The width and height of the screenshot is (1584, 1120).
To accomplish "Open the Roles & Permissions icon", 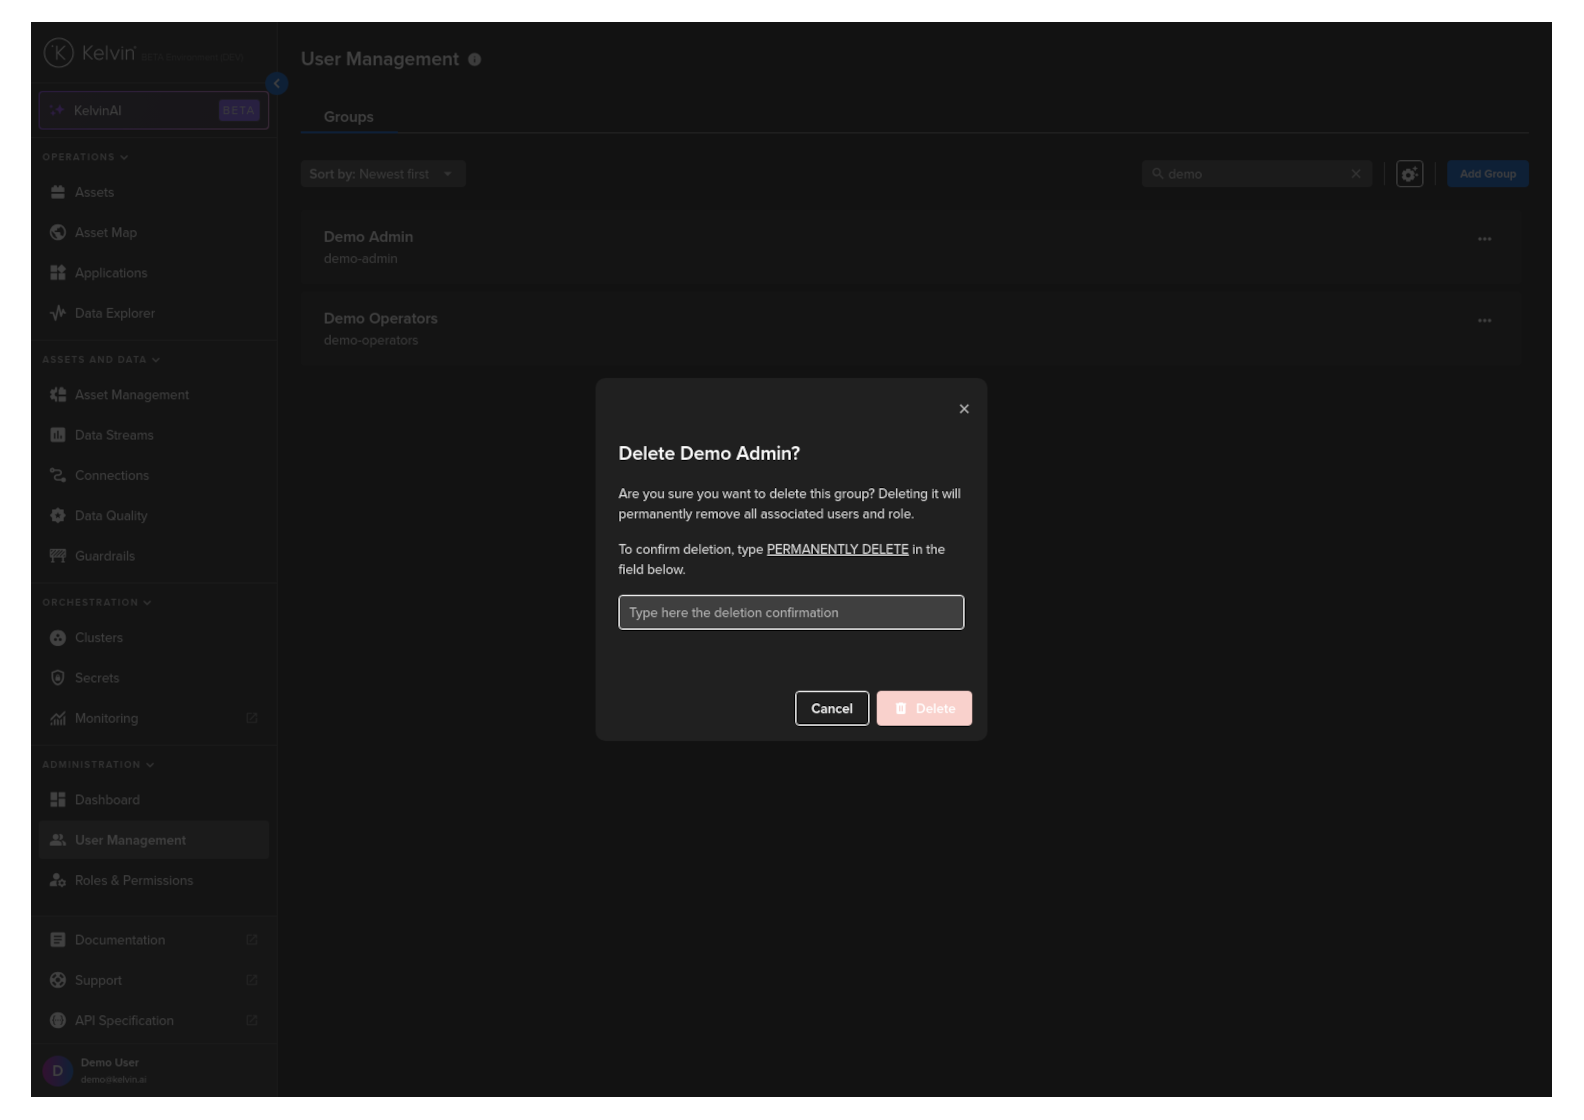I will click(x=58, y=881).
